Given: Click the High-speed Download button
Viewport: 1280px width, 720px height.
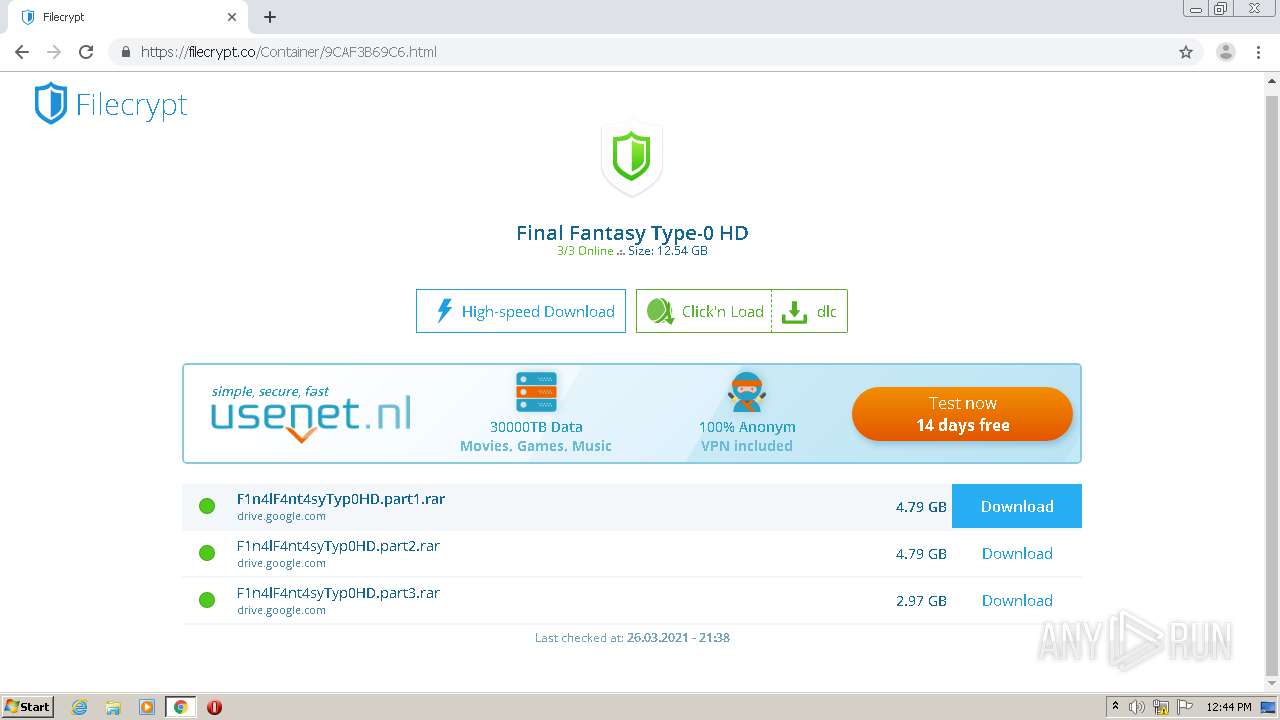Looking at the screenshot, I should coord(521,311).
